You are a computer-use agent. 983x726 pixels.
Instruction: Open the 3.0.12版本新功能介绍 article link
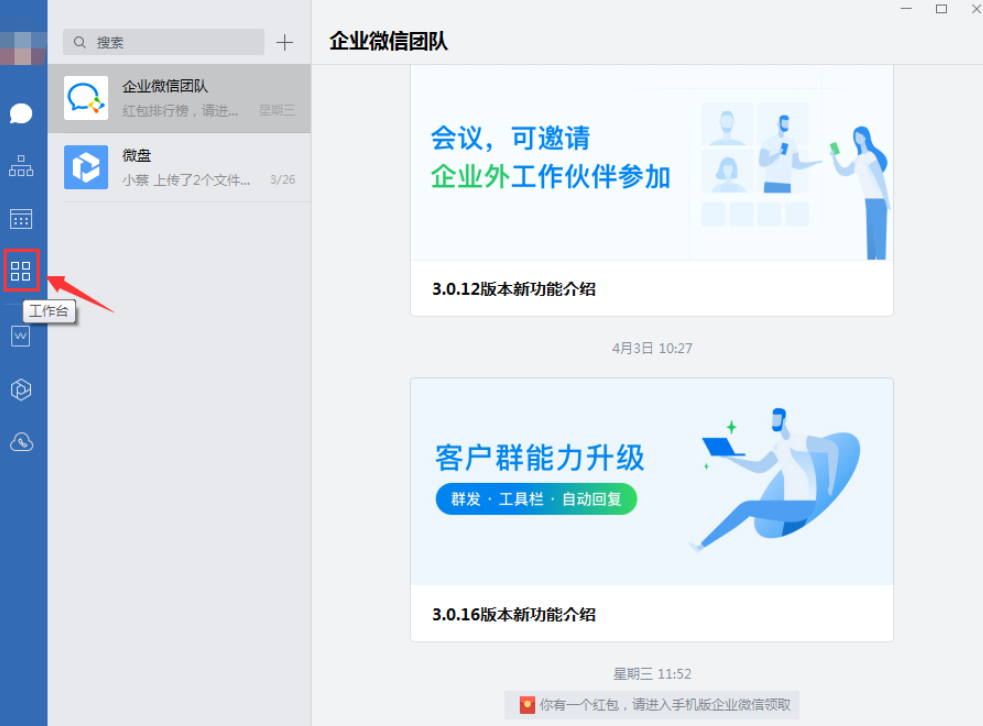[x=513, y=289]
